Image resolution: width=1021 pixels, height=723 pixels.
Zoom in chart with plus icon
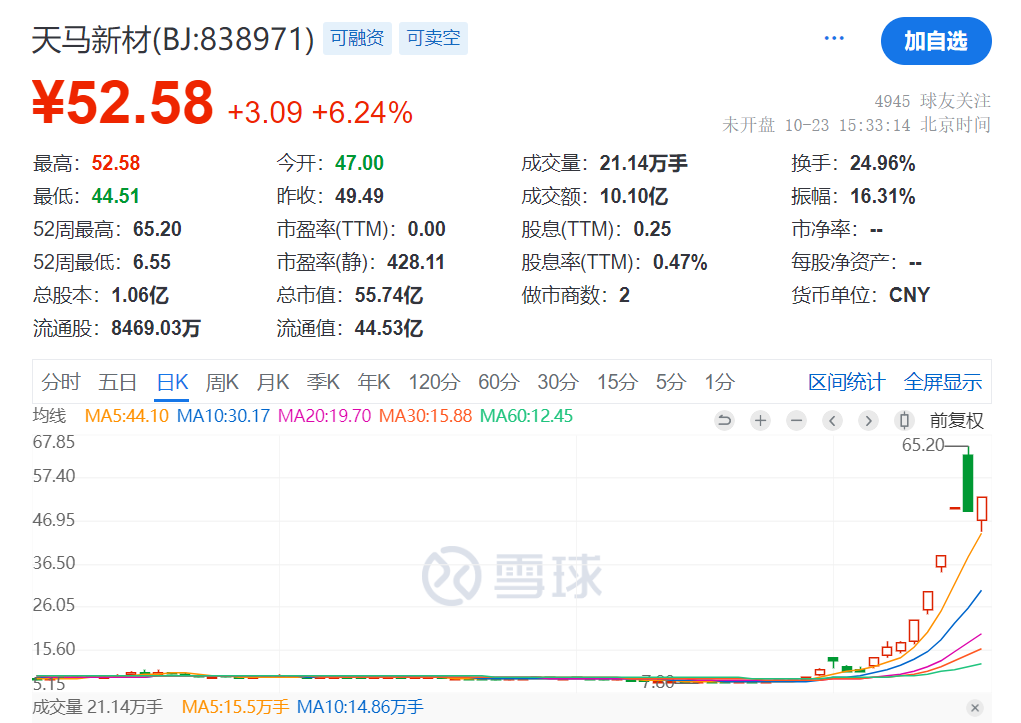pos(760,421)
